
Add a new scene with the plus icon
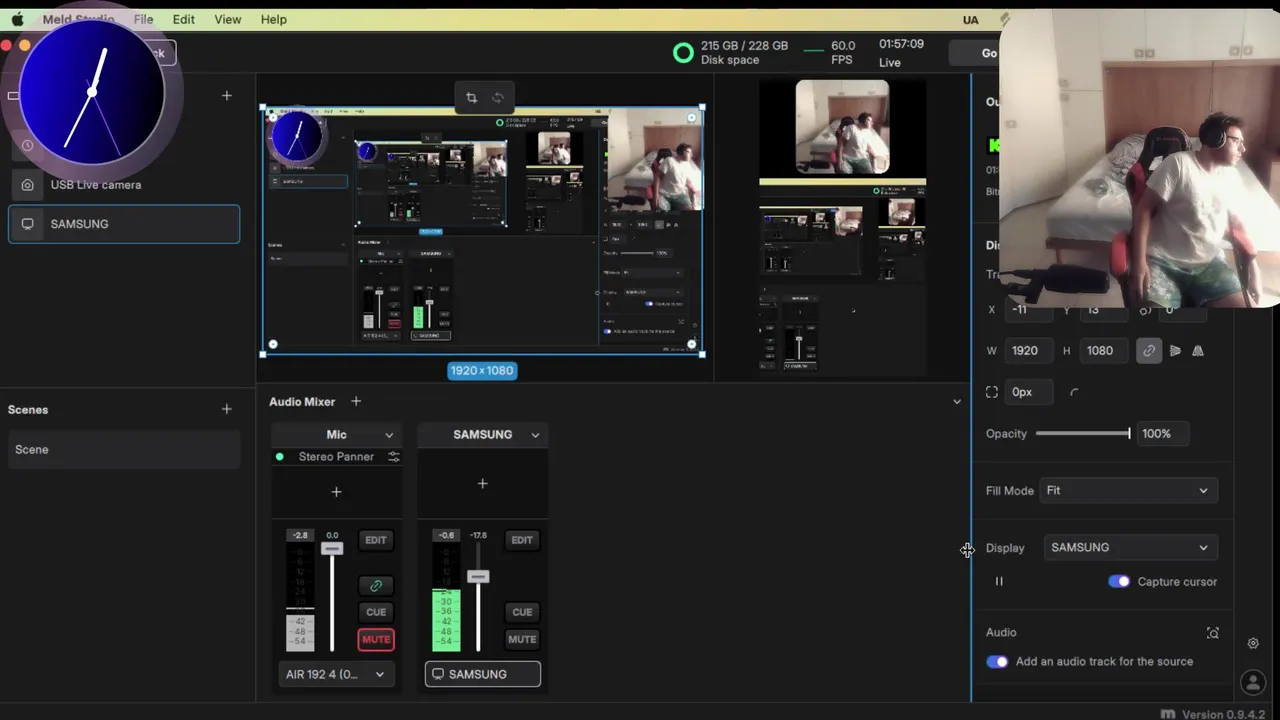coord(227,409)
